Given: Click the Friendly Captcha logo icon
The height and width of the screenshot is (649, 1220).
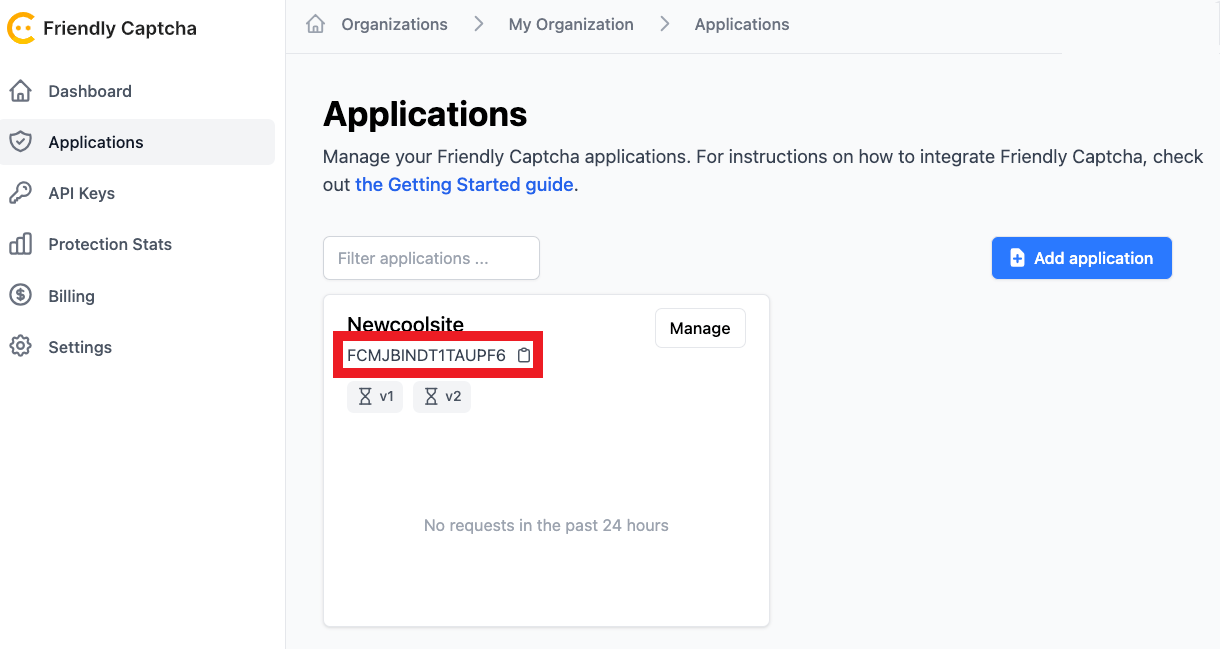Looking at the screenshot, I should coord(20,28).
